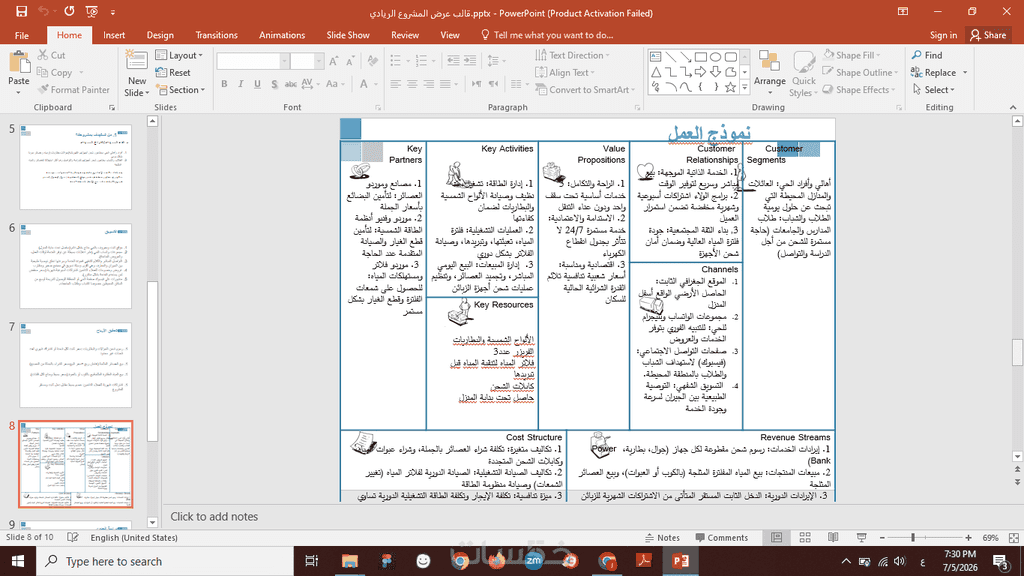Screen dimensions: 1024x576
Task: Toggle Bold formatting
Action: 224,84
